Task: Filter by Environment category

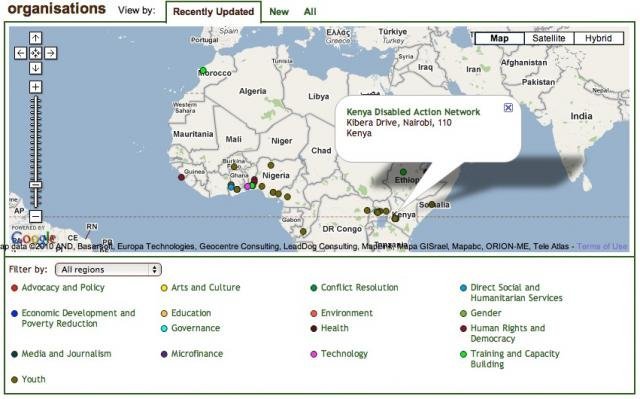Action: click(347, 313)
